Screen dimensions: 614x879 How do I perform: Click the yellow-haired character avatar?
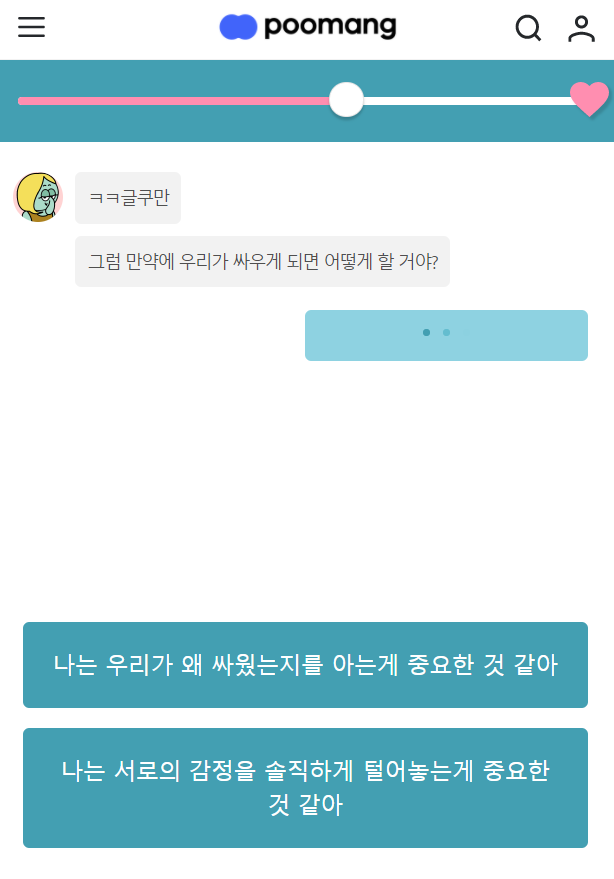pyautogui.click(x=38, y=197)
